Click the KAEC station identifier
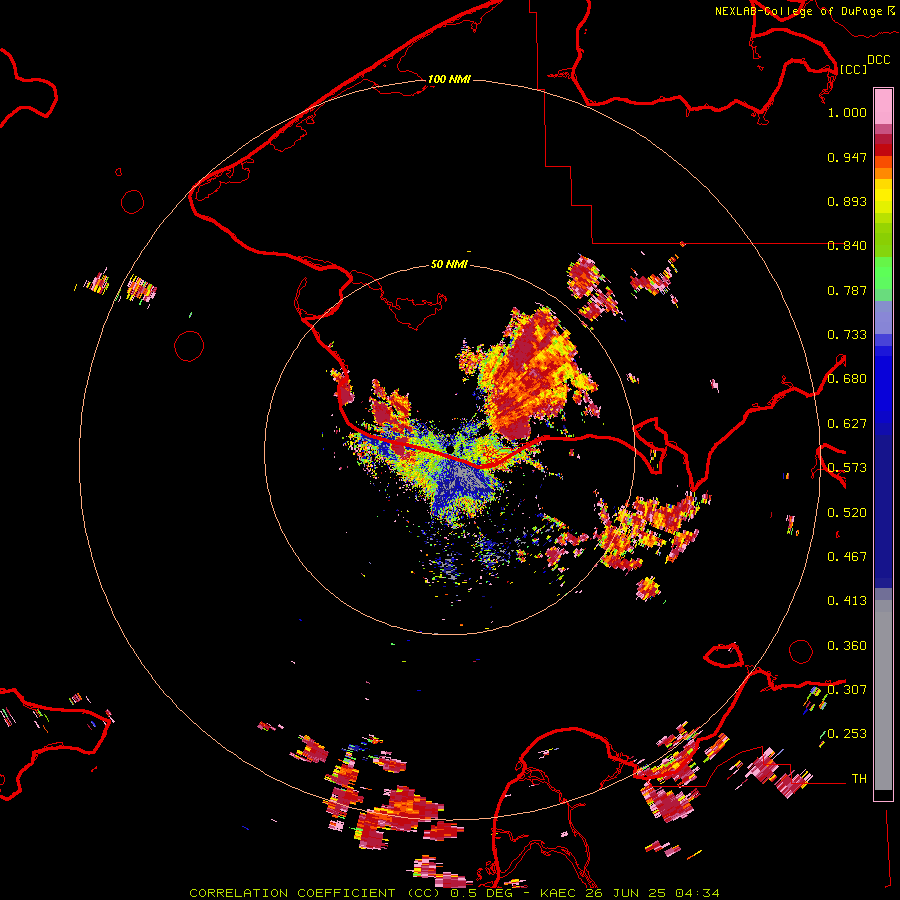Screen dimensions: 900x900 [x=557, y=893]
